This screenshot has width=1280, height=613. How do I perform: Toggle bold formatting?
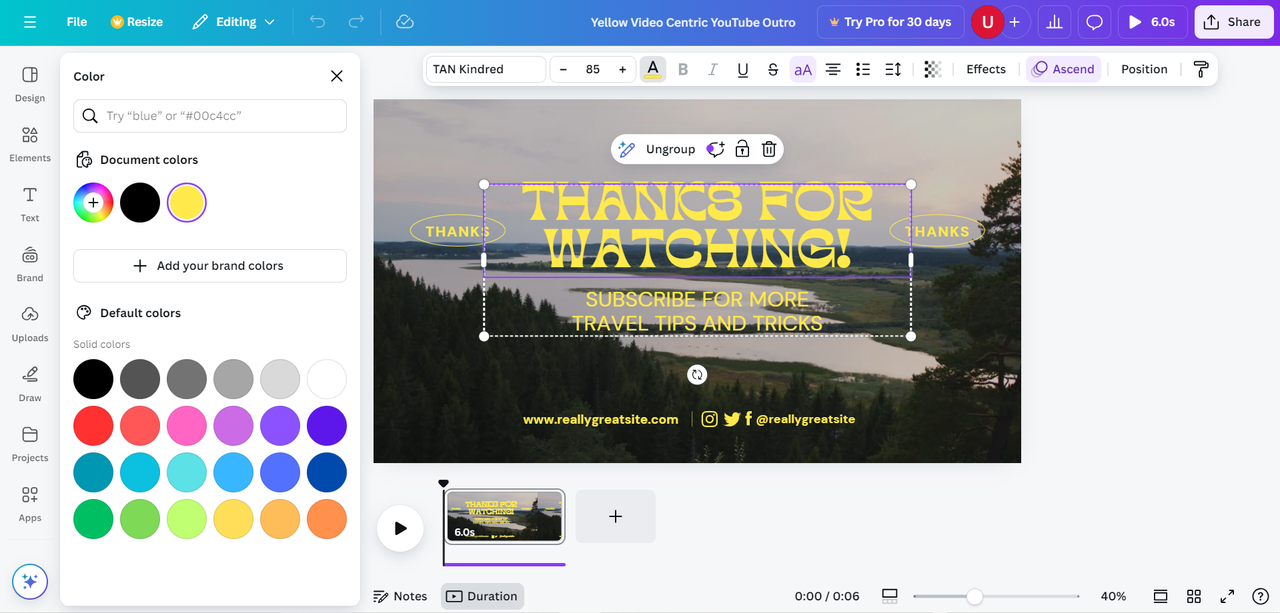(683, 69)
